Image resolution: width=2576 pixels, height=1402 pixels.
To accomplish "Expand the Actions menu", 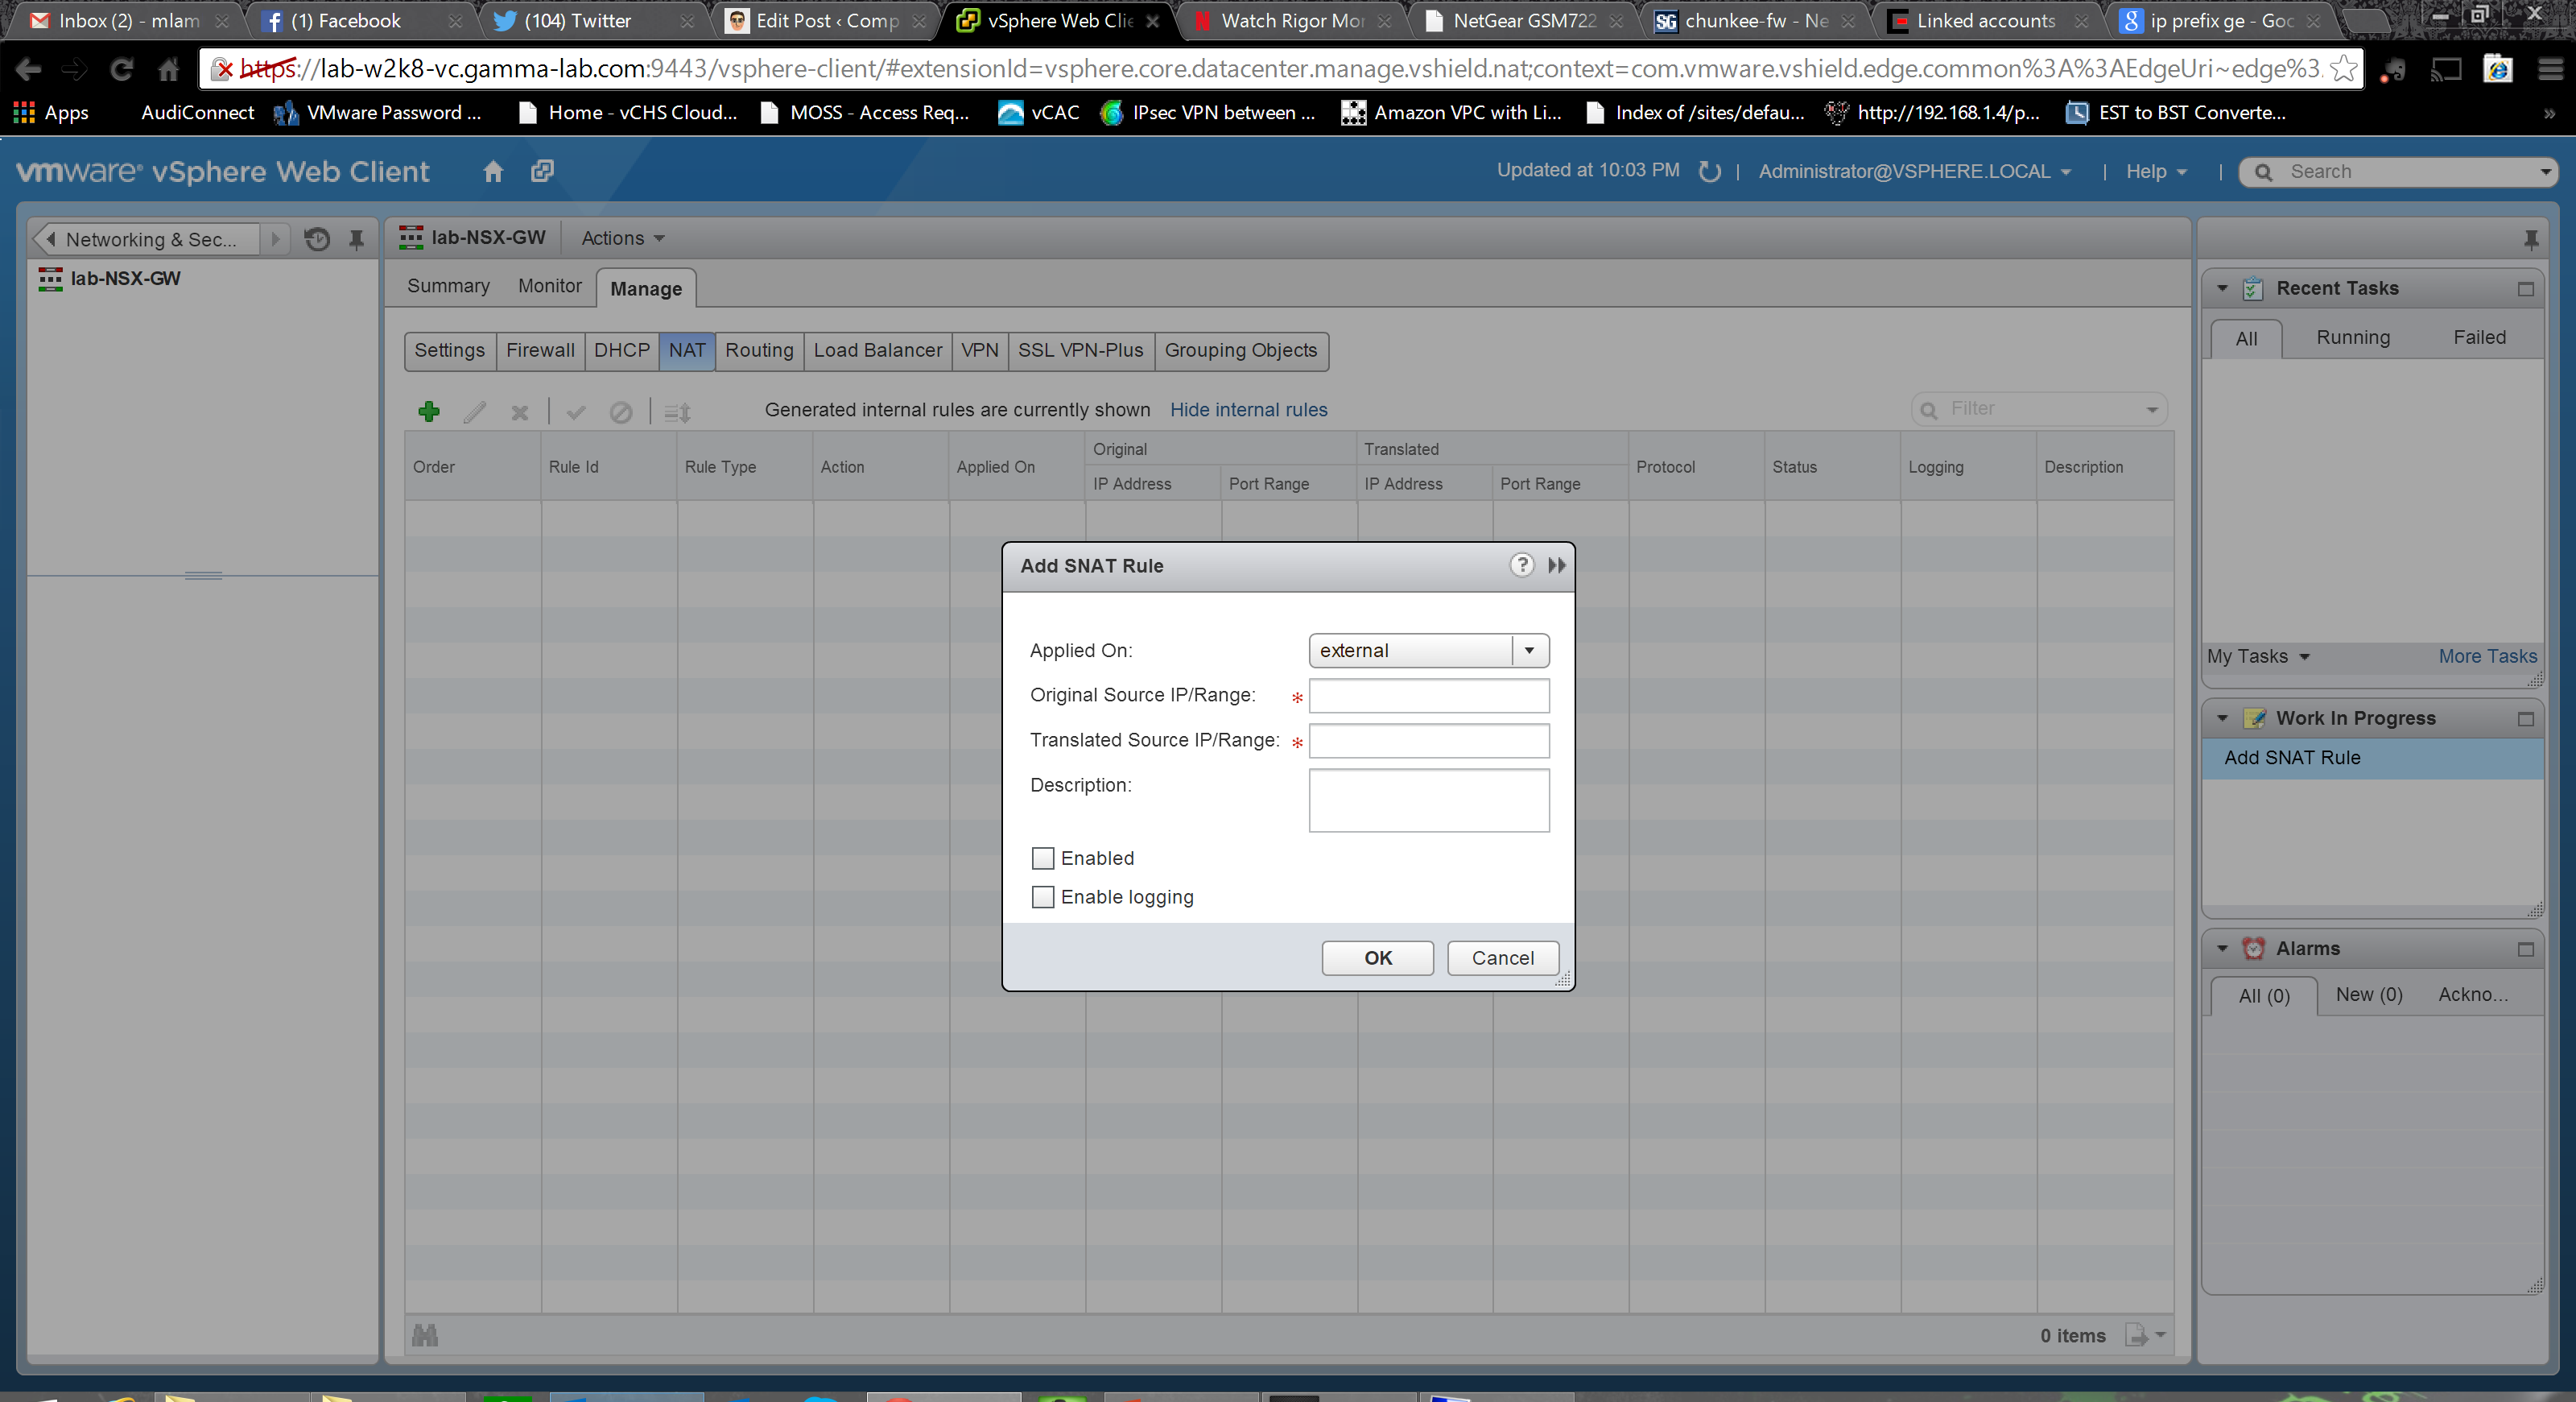I will point(622,238).
